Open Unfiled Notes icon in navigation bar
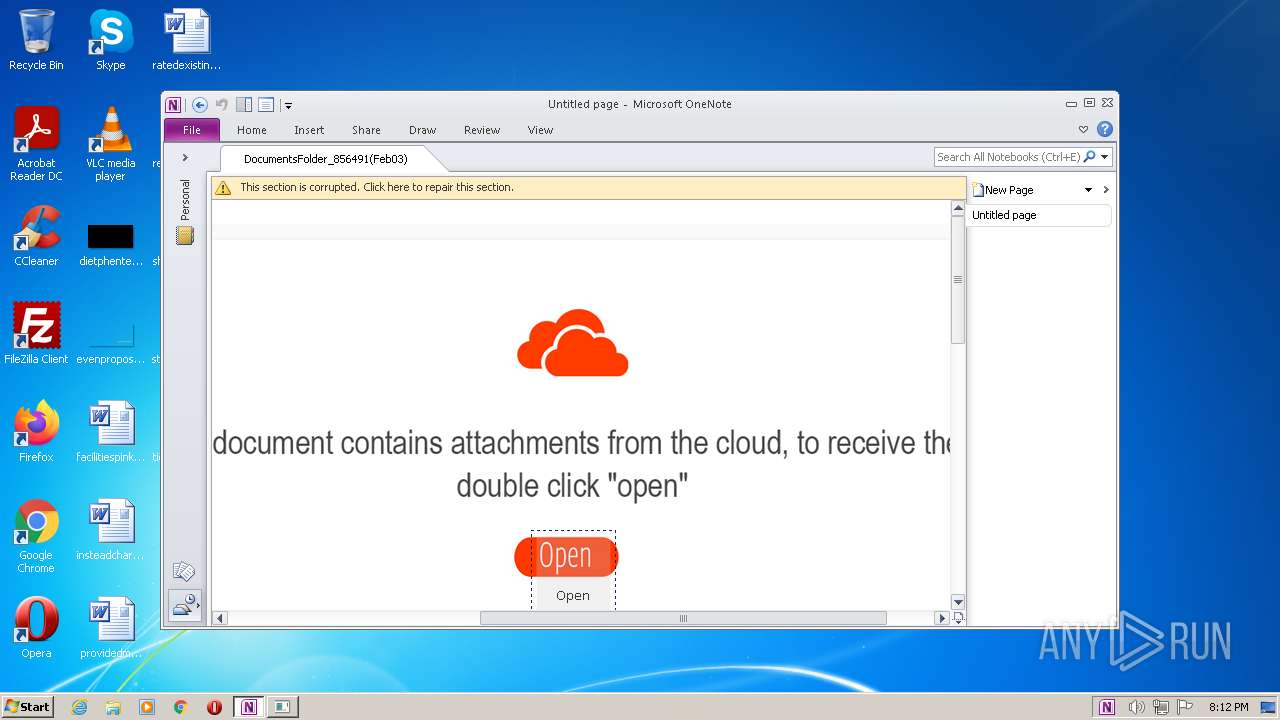This screenshot has width=1280, height=720. [184, 571]
